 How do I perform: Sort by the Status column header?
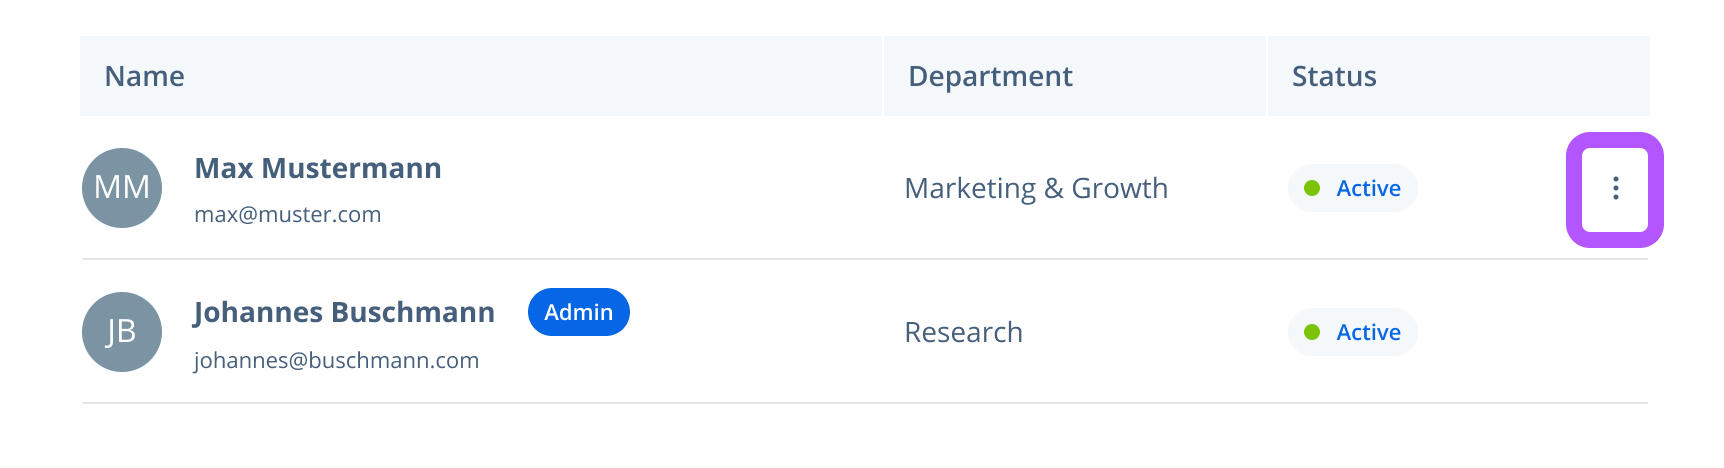[x=1334, y=77]
